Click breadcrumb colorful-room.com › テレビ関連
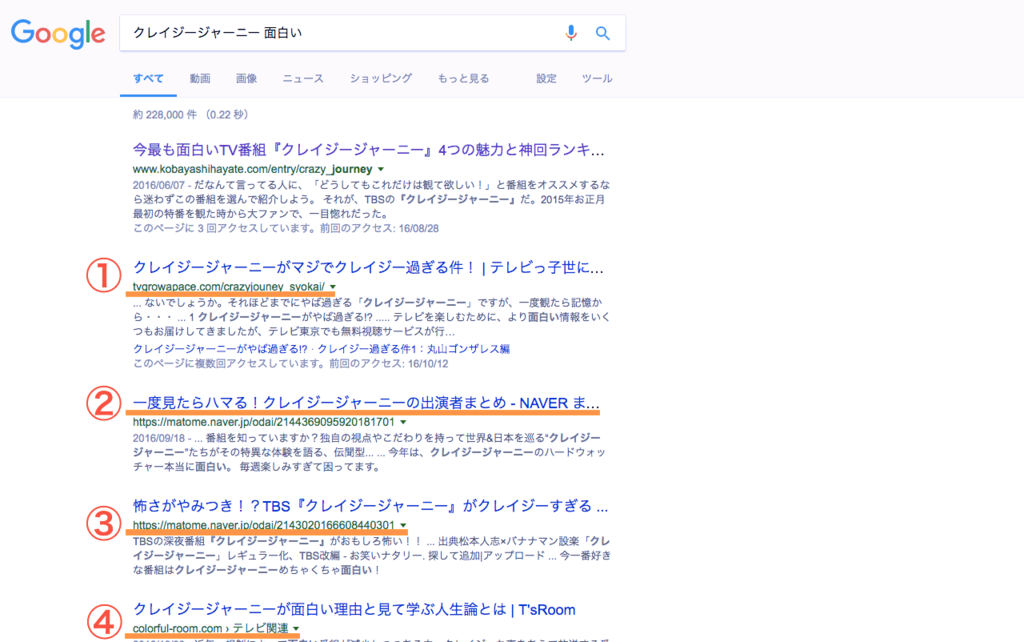 210,628
